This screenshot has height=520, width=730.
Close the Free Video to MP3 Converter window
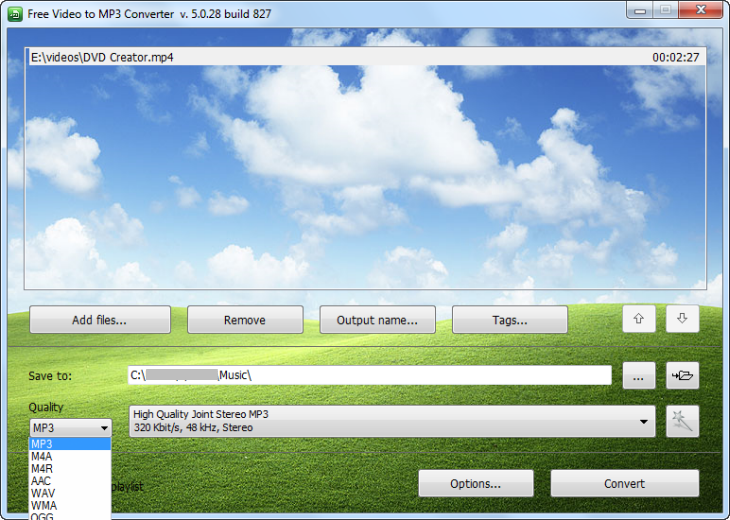[701, 10]
